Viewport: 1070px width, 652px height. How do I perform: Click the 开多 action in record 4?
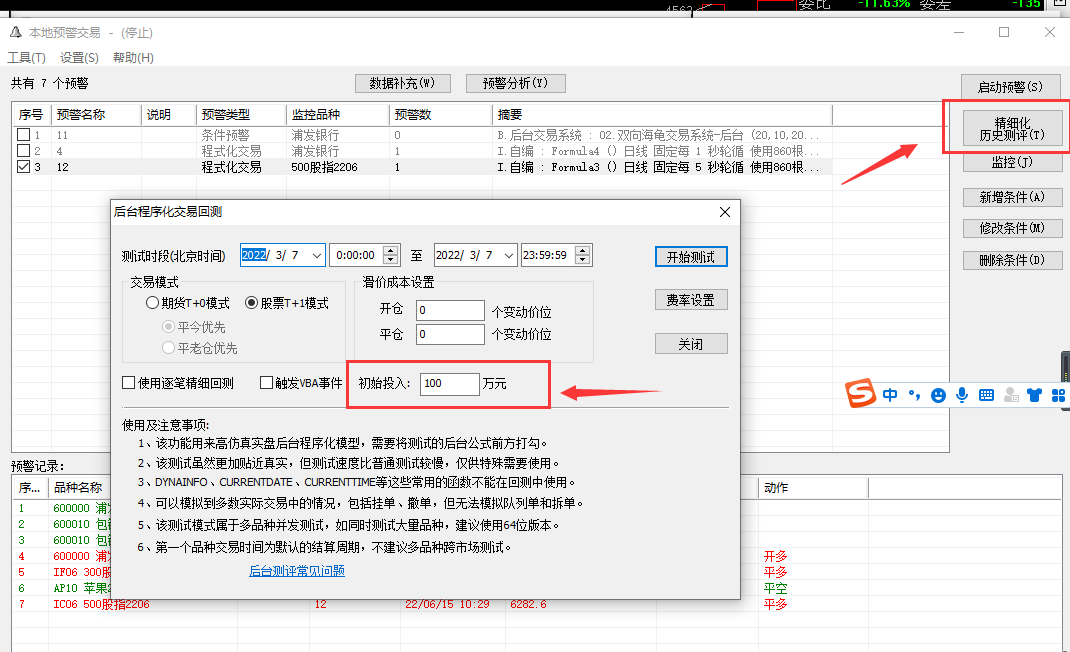click(775, 556)
